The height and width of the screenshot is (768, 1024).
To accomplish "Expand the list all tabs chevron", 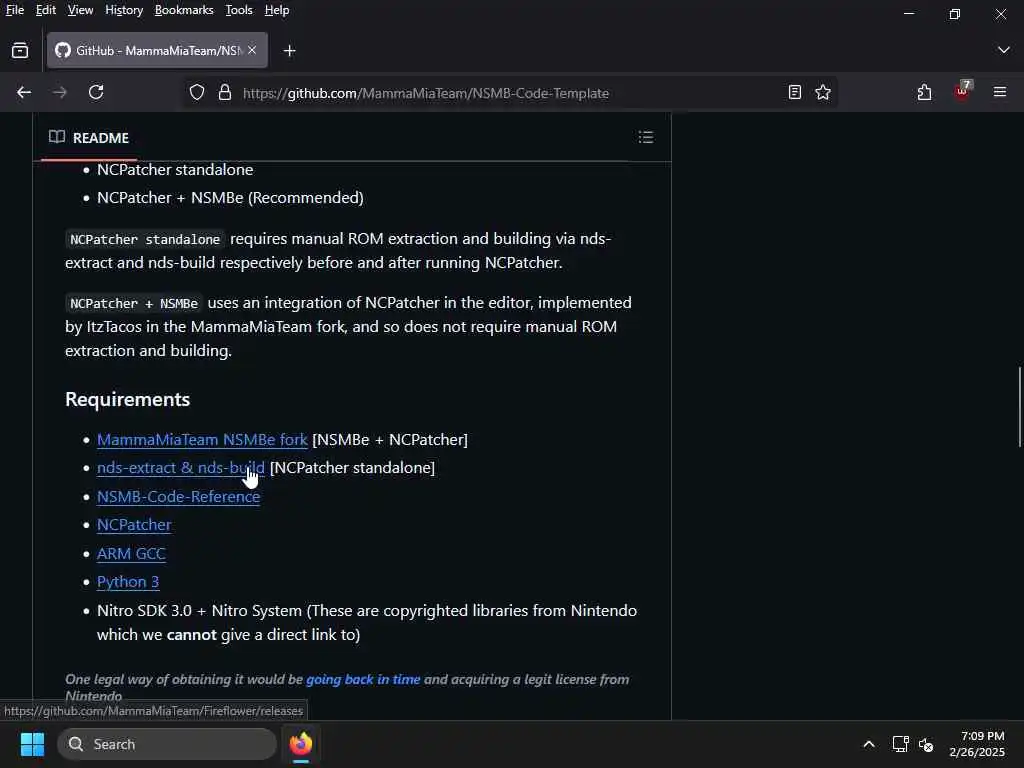I will coord(1003,50).
